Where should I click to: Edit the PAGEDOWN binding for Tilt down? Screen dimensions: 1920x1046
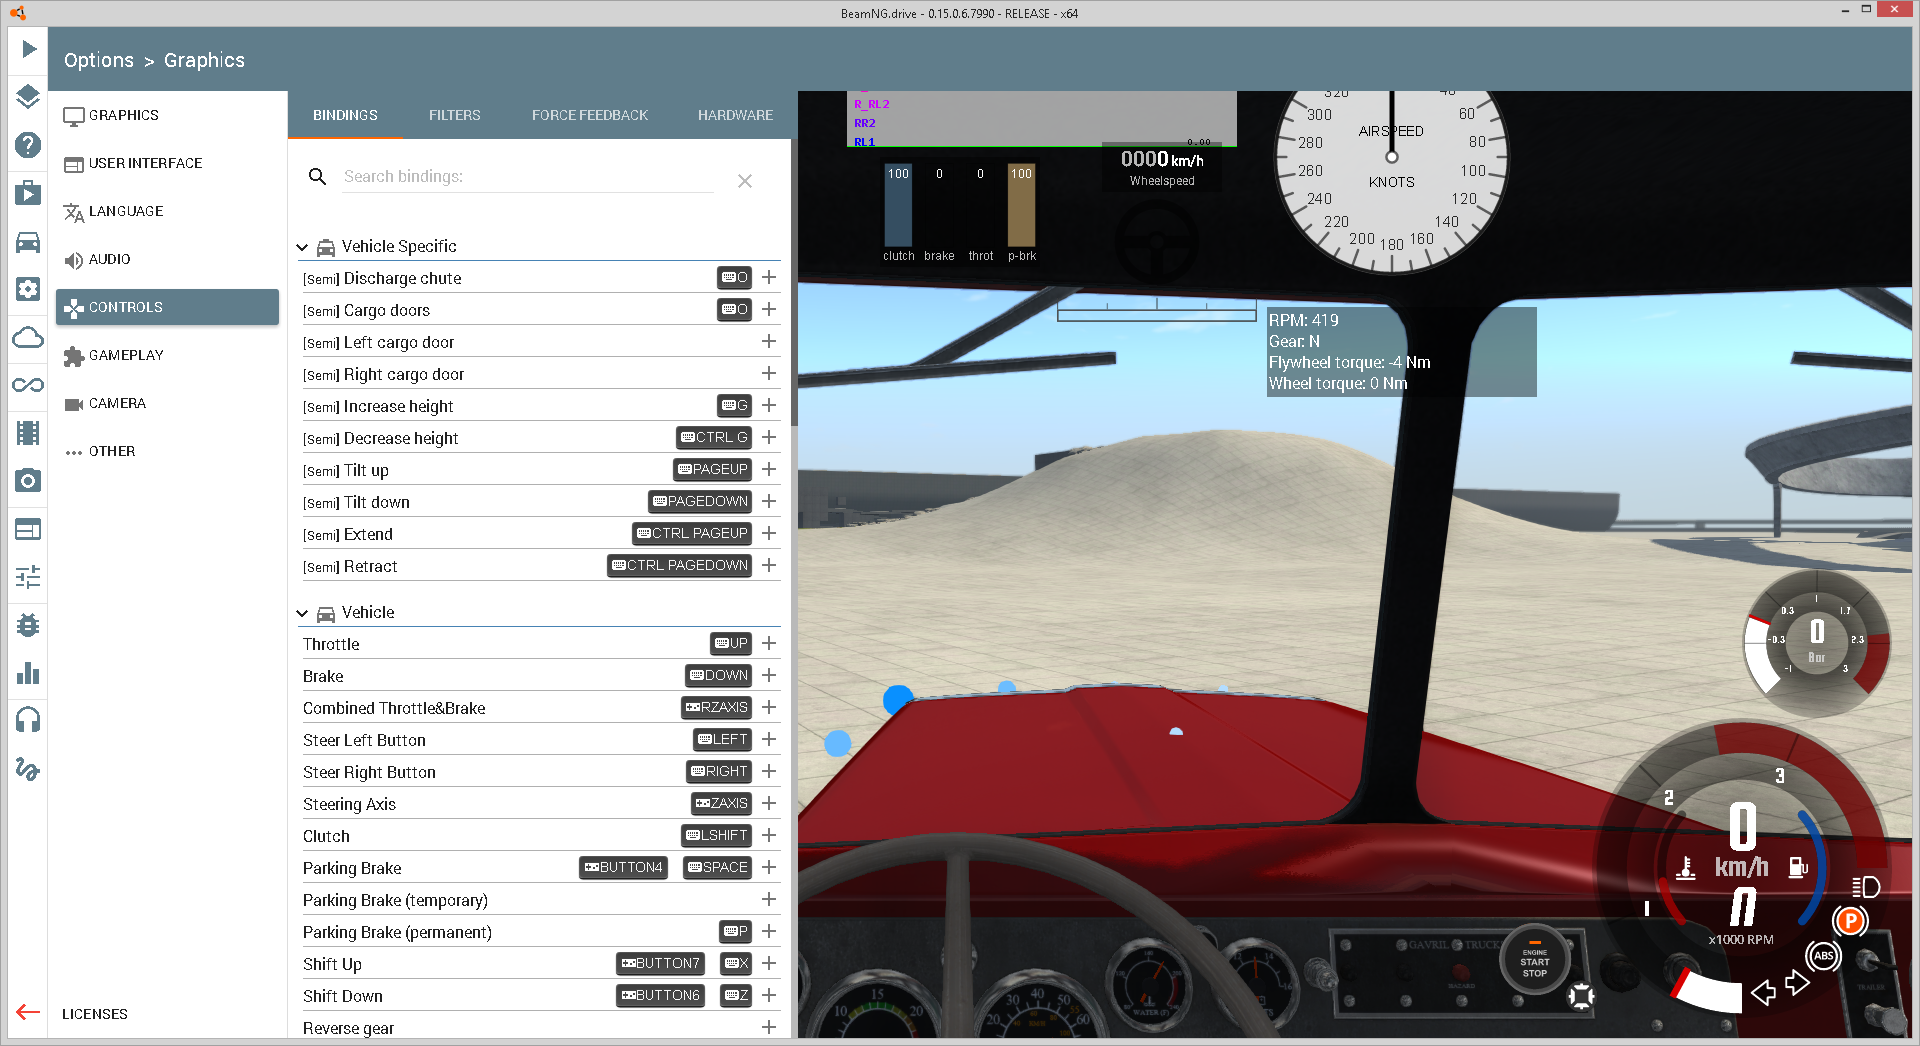pos(700,501)
